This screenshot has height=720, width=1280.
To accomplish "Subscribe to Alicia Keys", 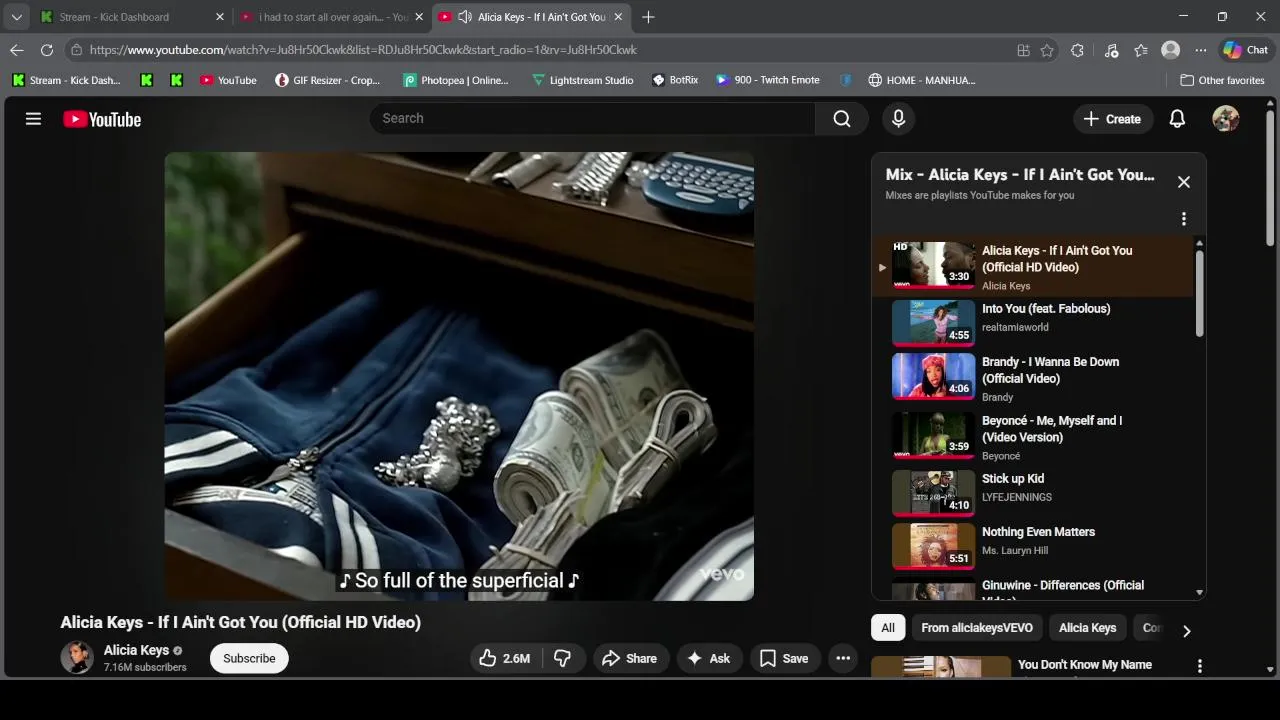I will pos(249,658).
